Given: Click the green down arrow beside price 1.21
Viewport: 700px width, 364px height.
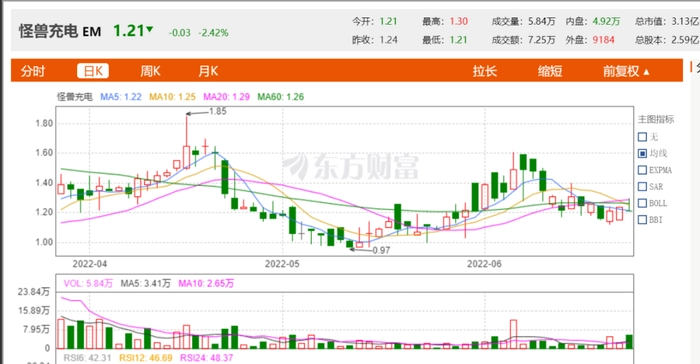Looking at the screenshot, I should [150, 29].
